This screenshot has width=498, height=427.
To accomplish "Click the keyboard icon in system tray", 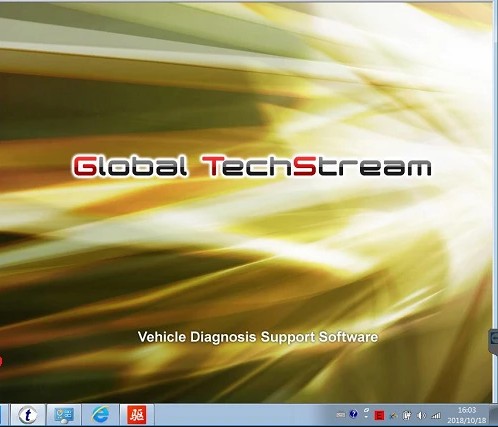I will [341, 415].
